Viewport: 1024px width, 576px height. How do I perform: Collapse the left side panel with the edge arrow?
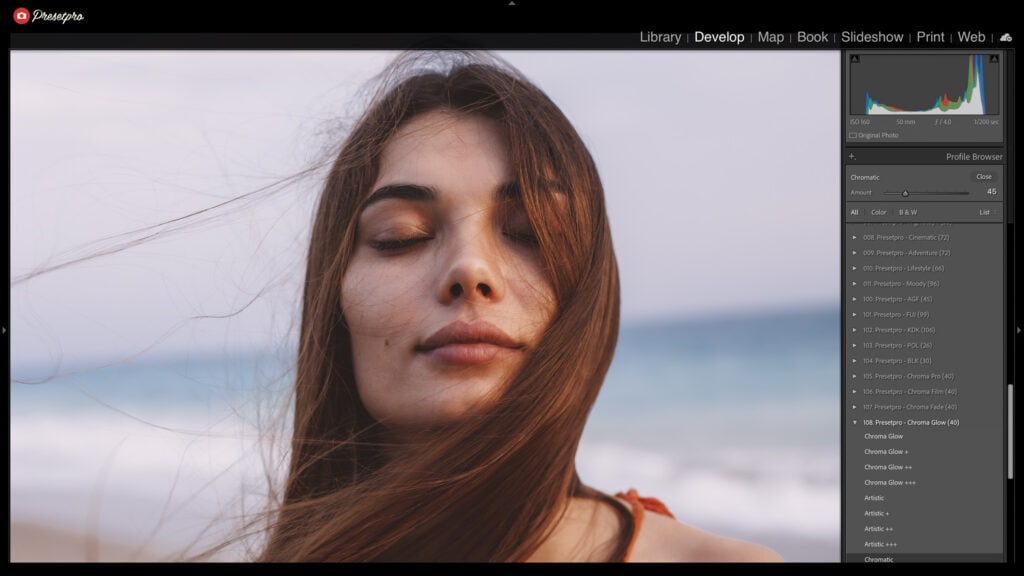pos(5,330)
